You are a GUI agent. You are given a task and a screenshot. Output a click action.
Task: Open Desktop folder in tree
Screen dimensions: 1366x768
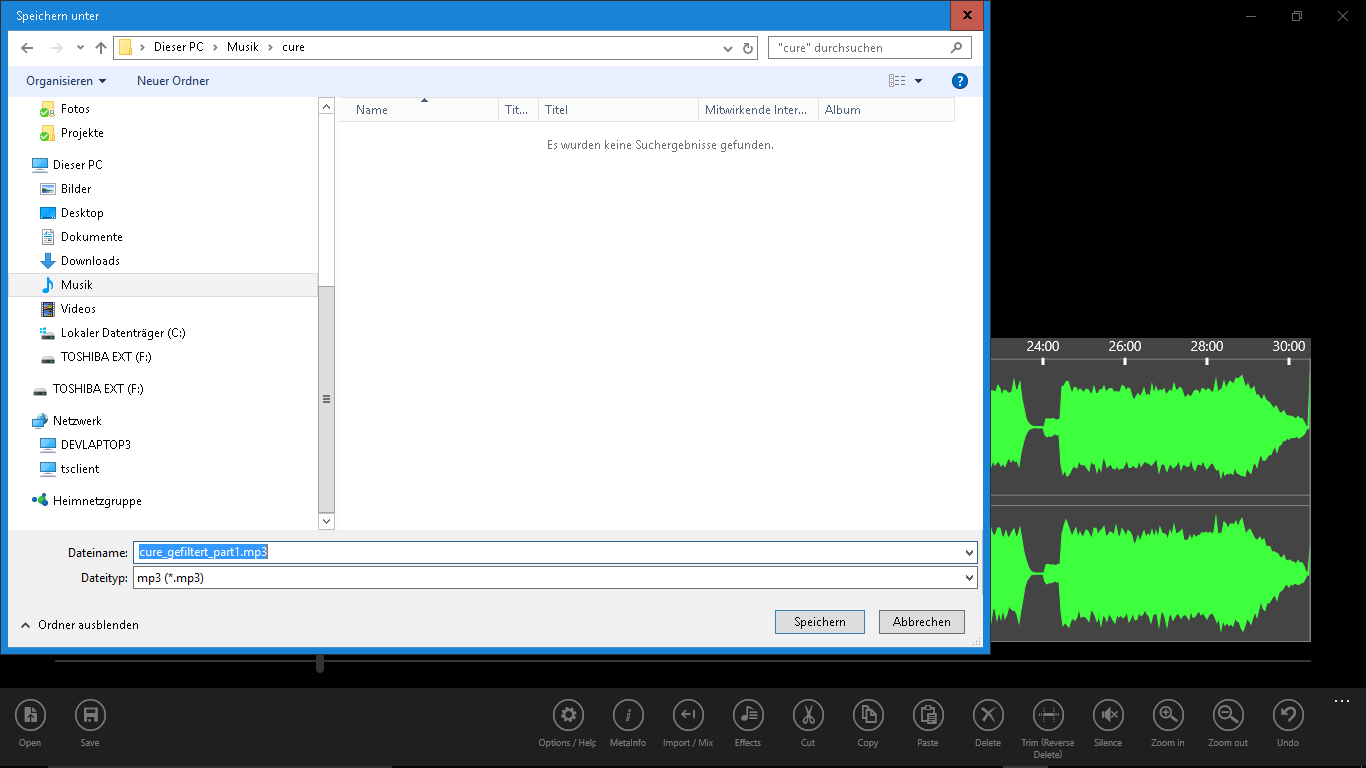point(82,213)
